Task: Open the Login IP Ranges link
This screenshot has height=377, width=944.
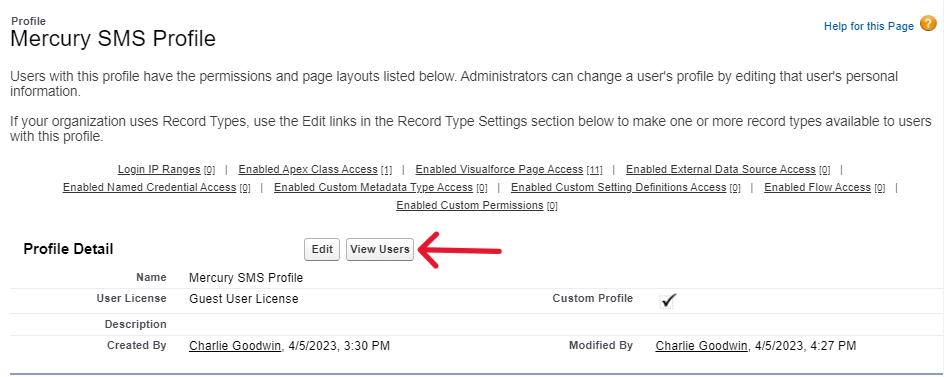Action: pos(159,169)
